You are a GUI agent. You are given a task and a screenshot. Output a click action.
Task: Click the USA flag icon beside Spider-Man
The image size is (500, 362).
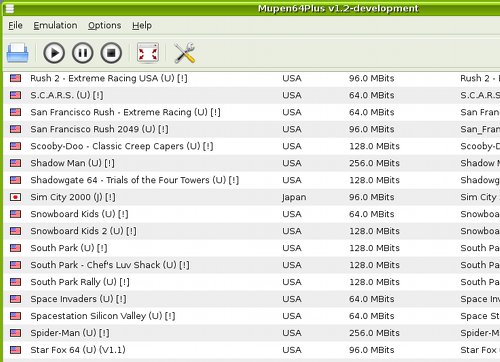[15, 333]
